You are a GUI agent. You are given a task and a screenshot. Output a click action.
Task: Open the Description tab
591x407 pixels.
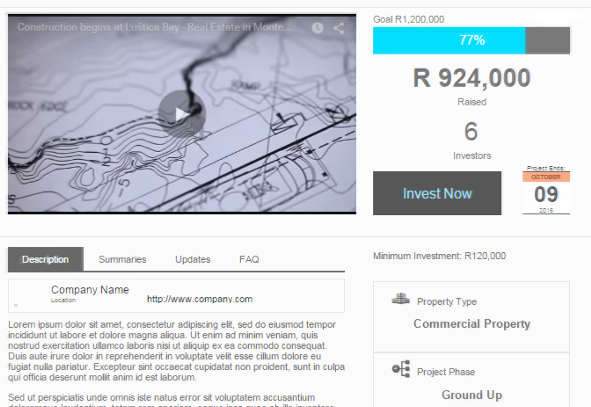[46, 259]
